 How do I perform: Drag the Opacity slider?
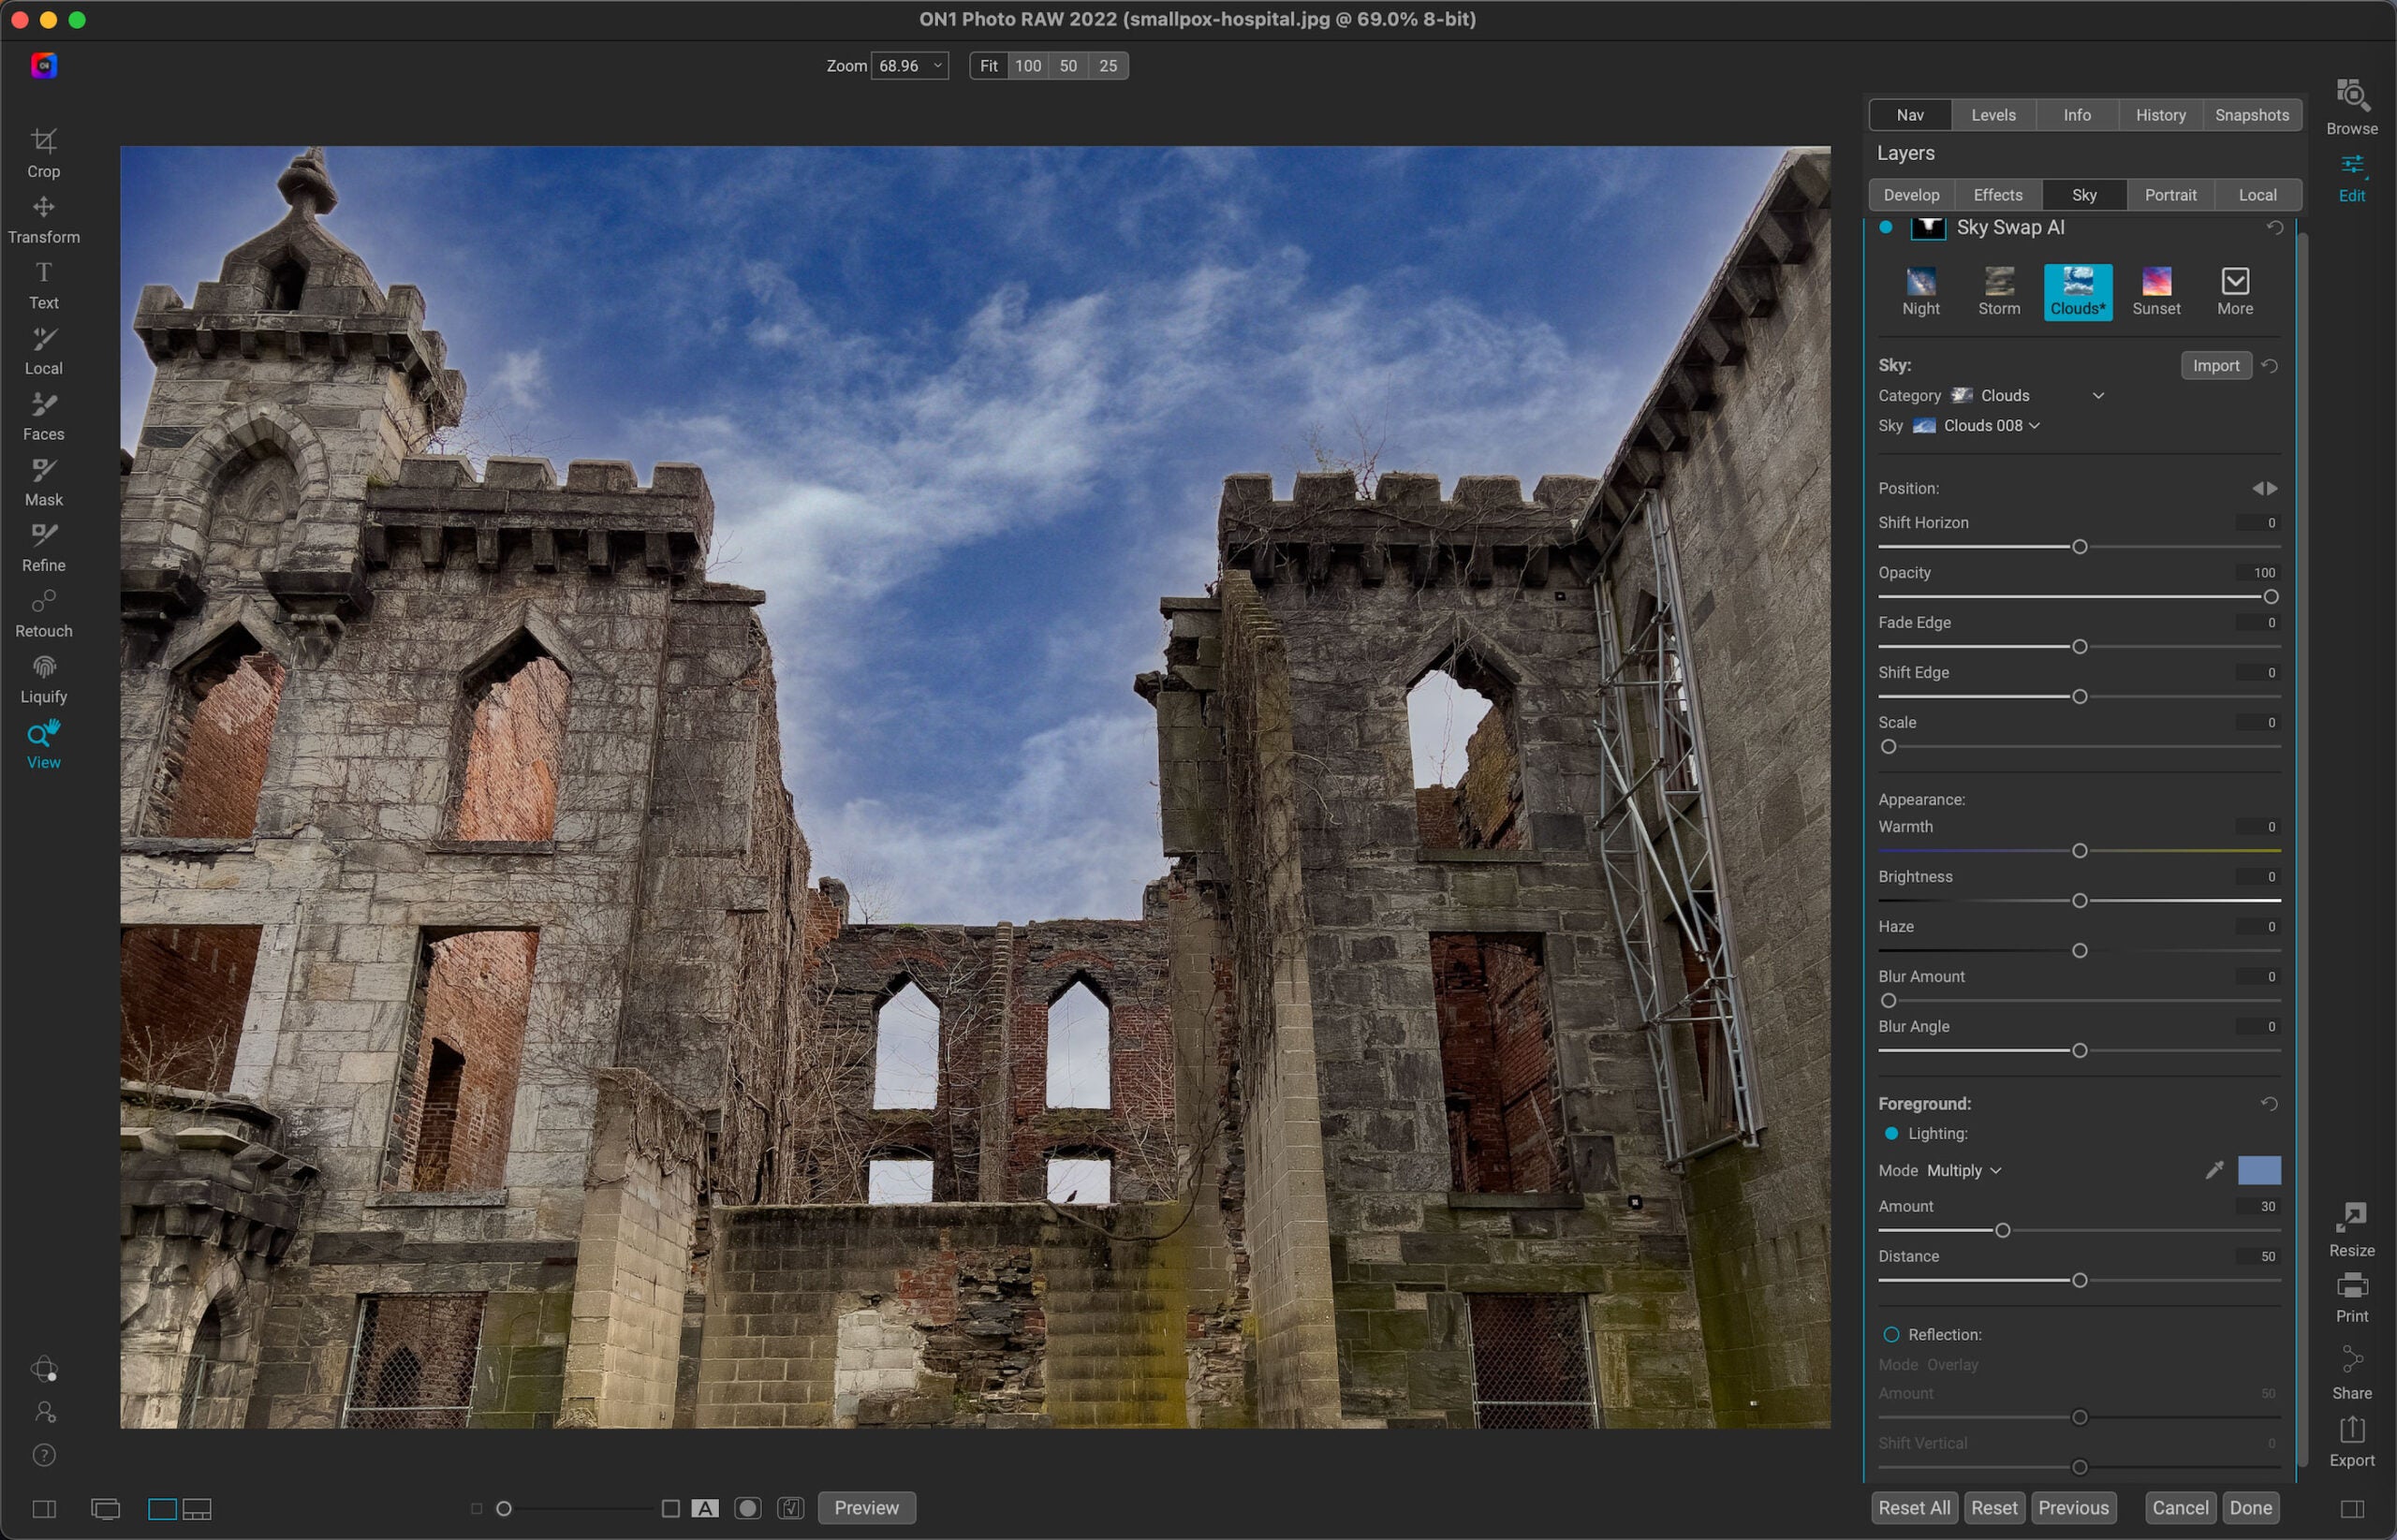(2273, 595)
